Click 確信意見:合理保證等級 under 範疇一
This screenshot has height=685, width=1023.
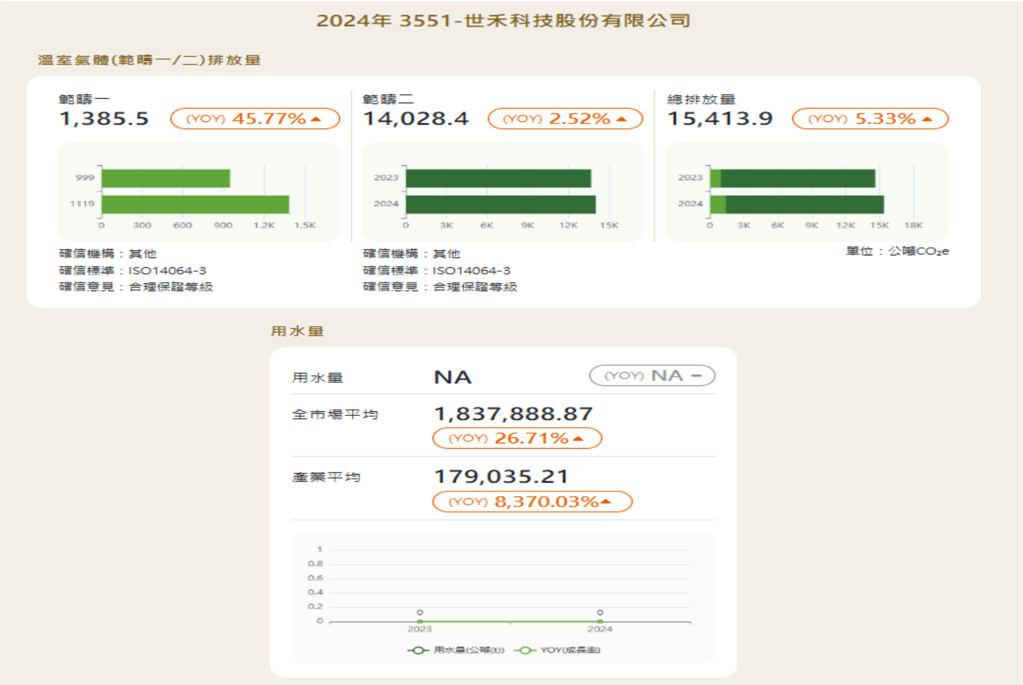tap(136, 286)
